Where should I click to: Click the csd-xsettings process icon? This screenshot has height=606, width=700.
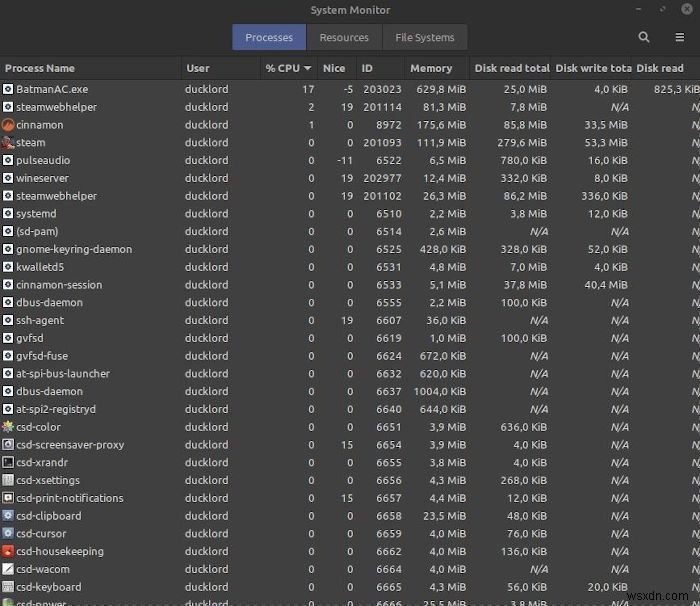(x=8, y=480)
